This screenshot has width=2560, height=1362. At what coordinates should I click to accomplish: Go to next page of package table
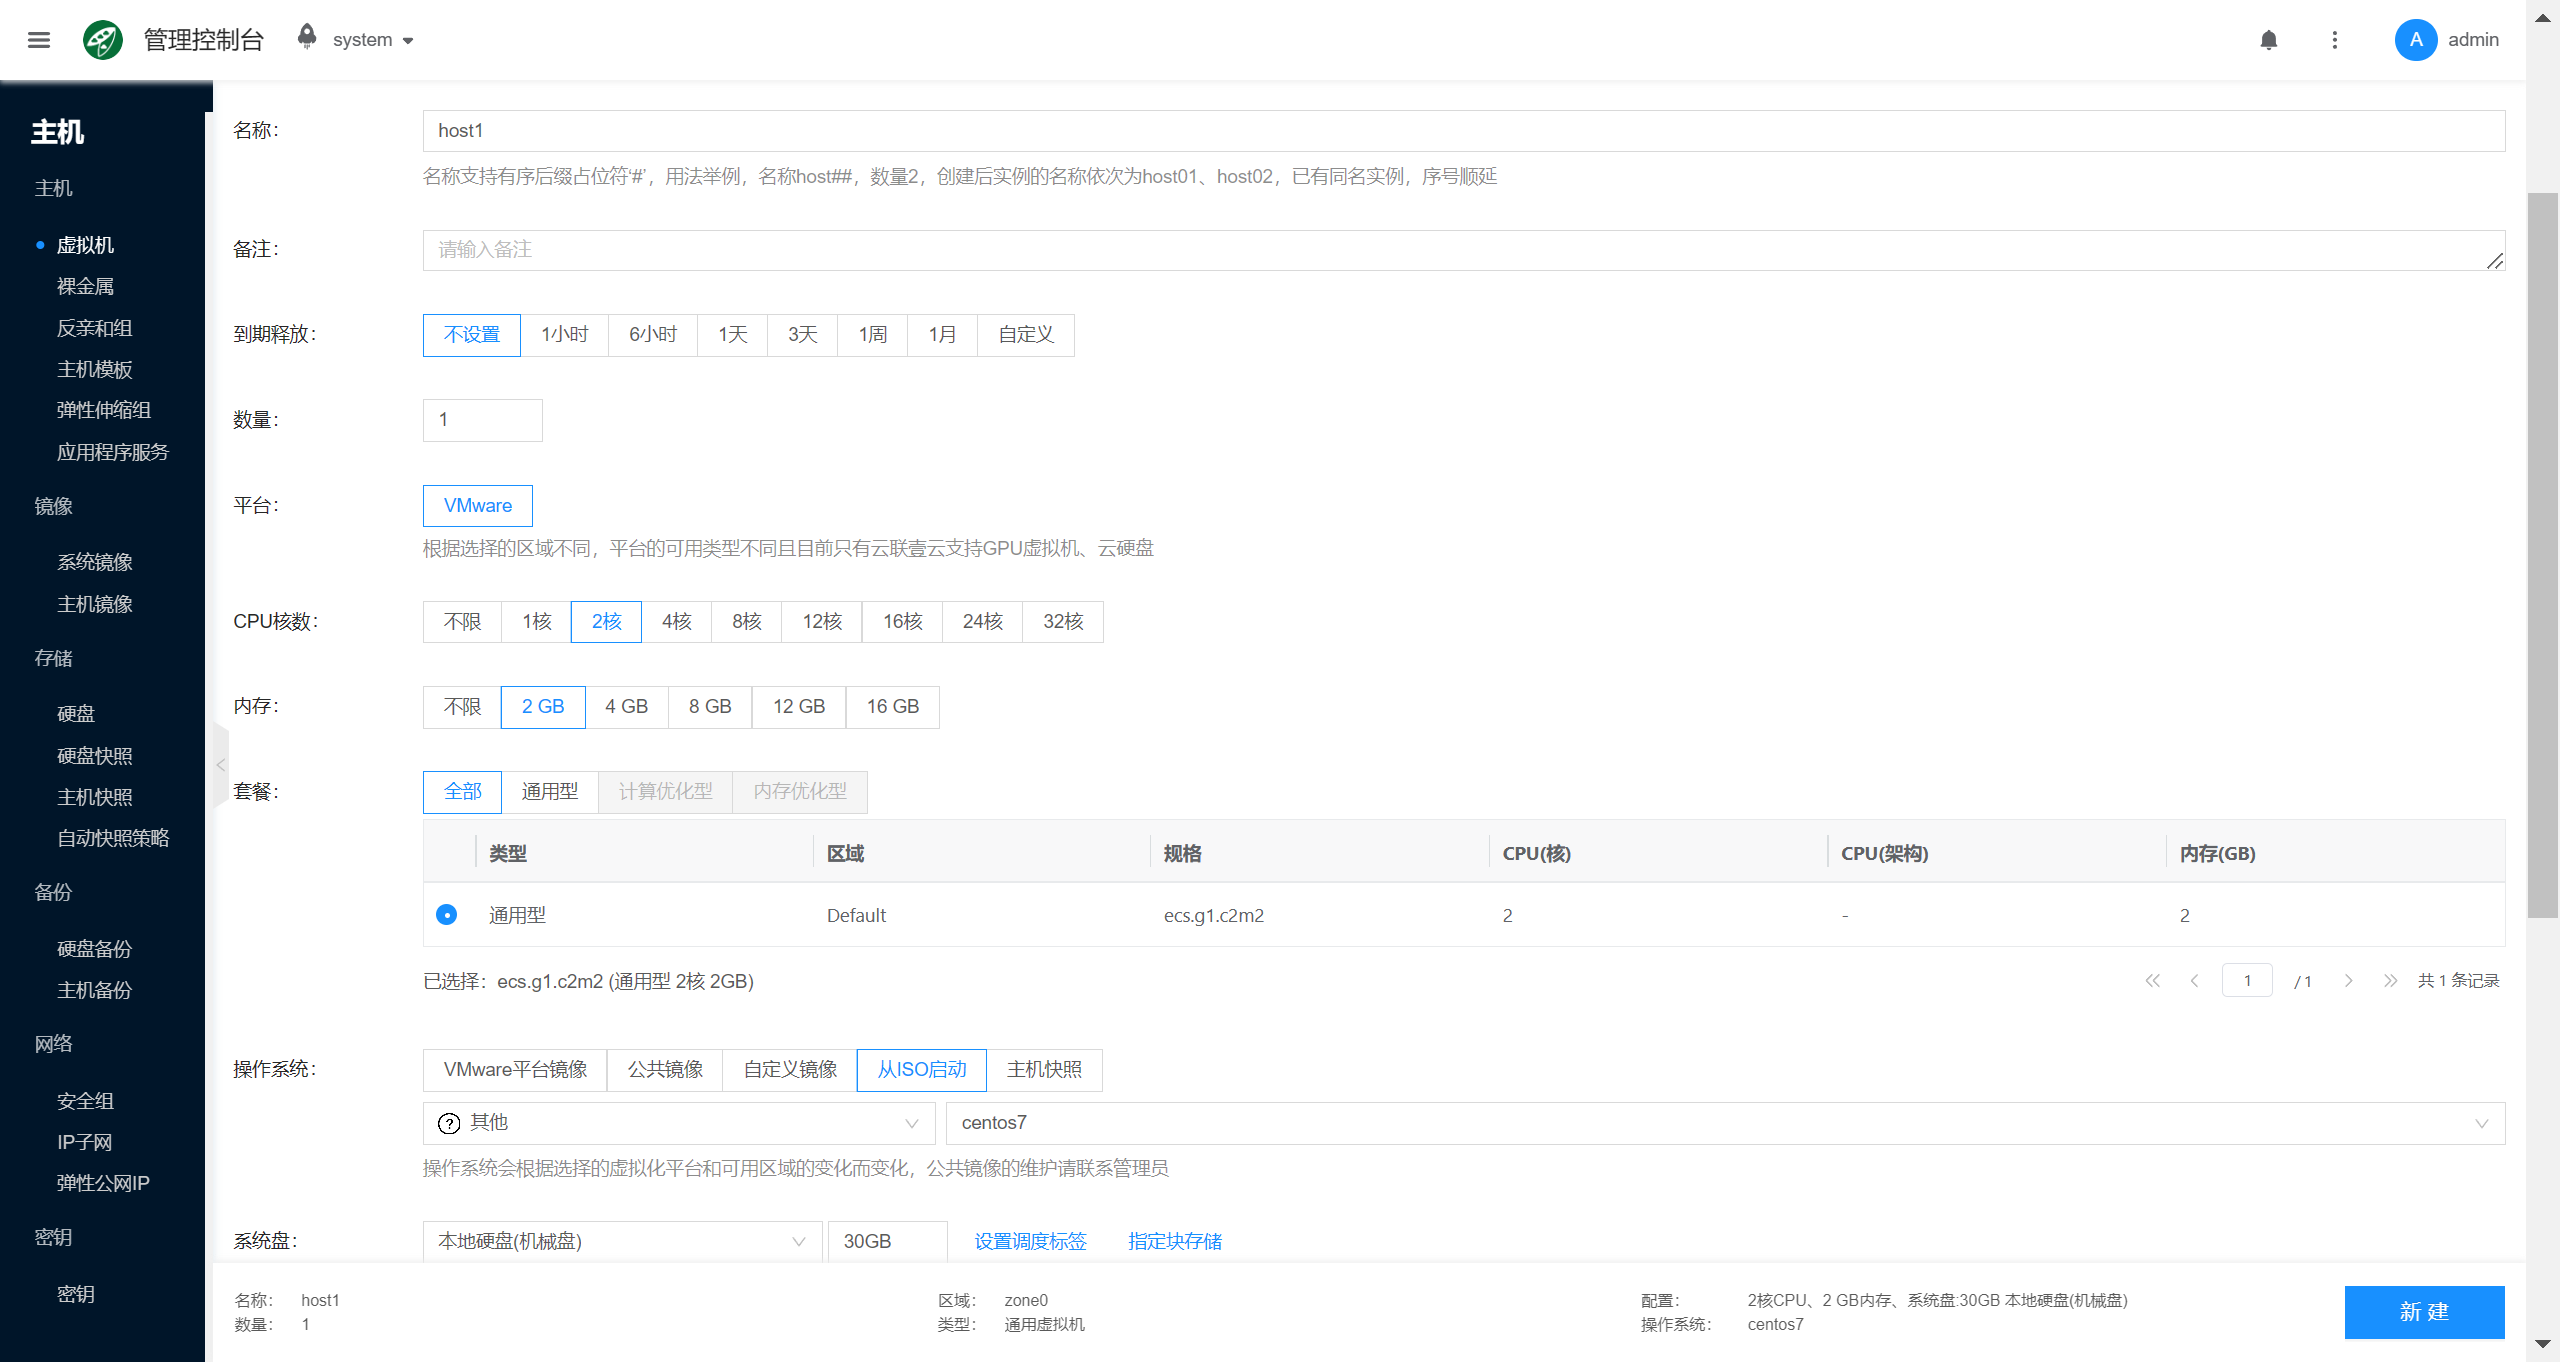click(x=2348, y=981)
